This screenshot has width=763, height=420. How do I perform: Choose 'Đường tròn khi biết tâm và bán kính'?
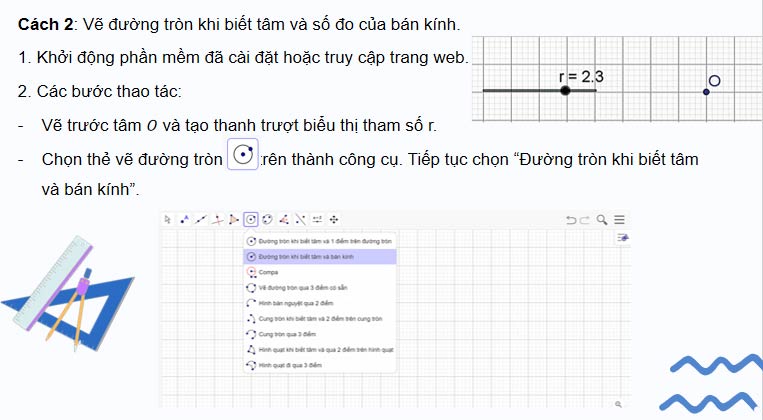[x=320, y=256]
